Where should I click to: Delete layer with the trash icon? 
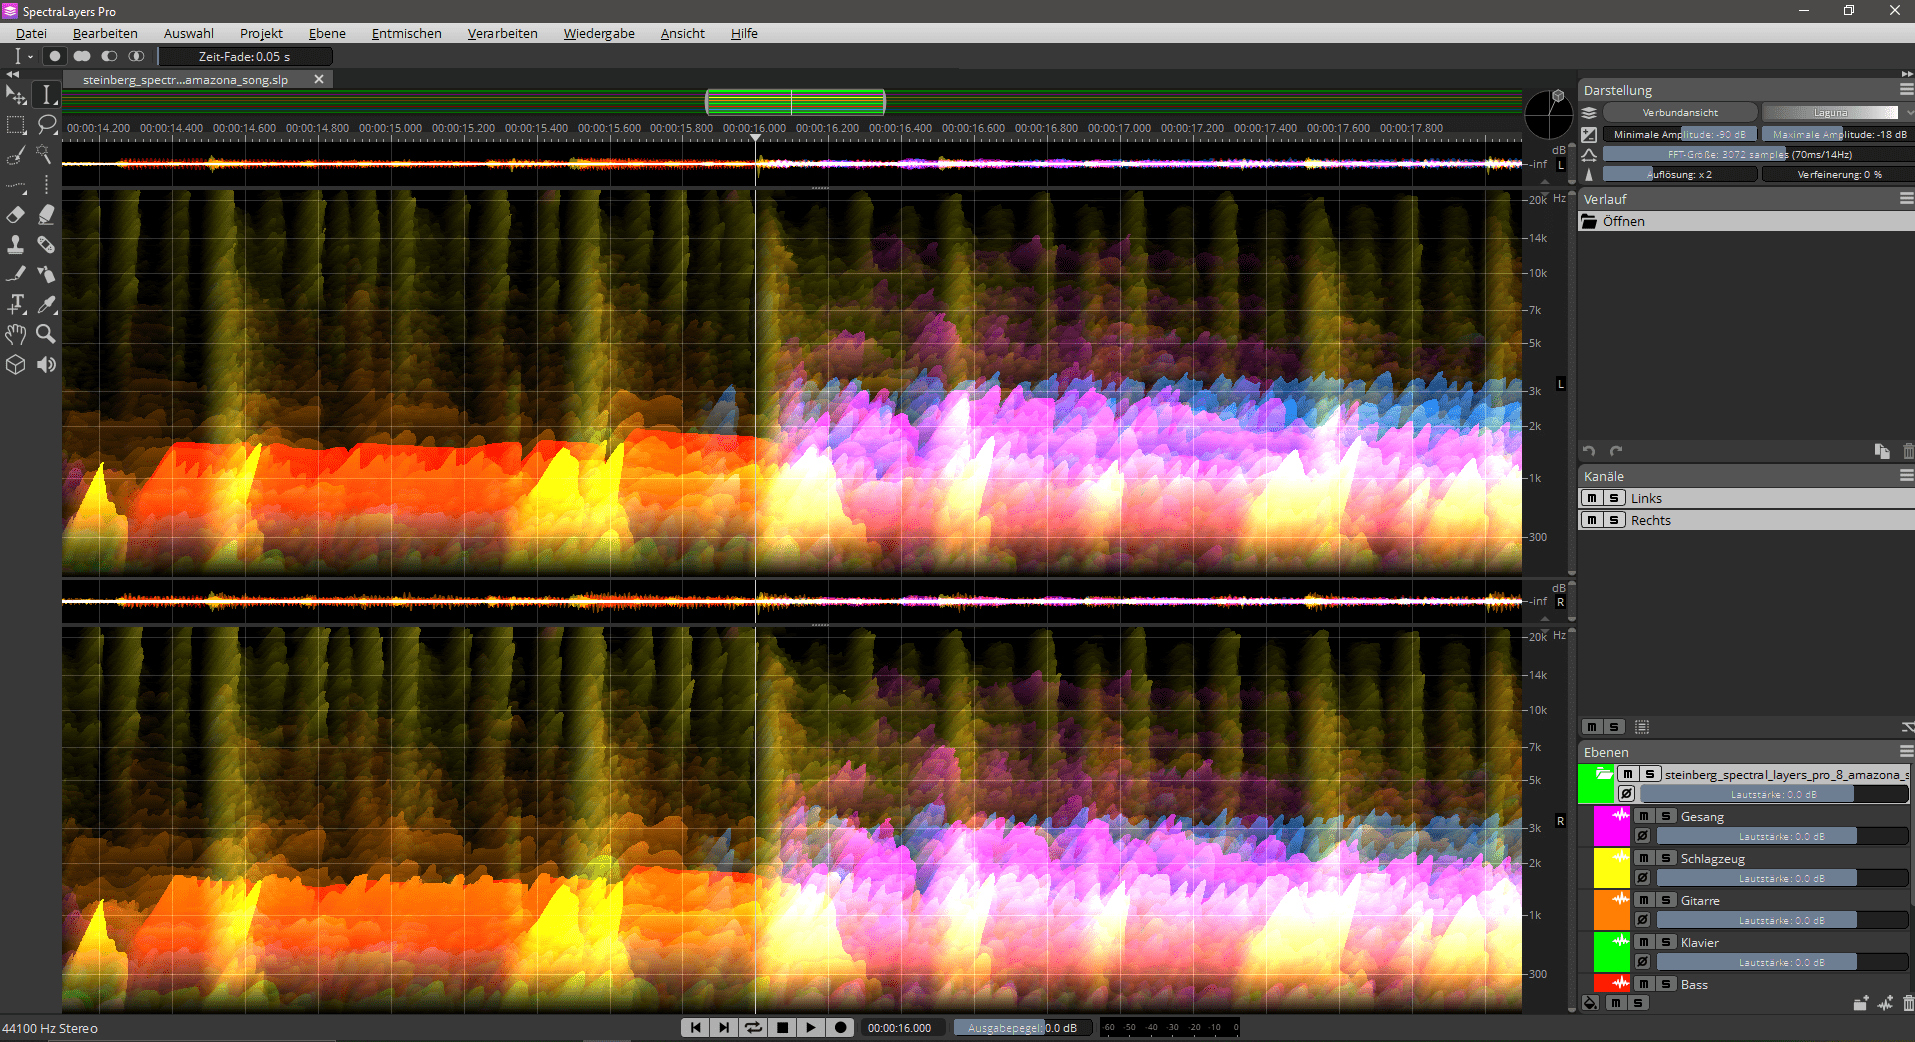point(1907,1003)
